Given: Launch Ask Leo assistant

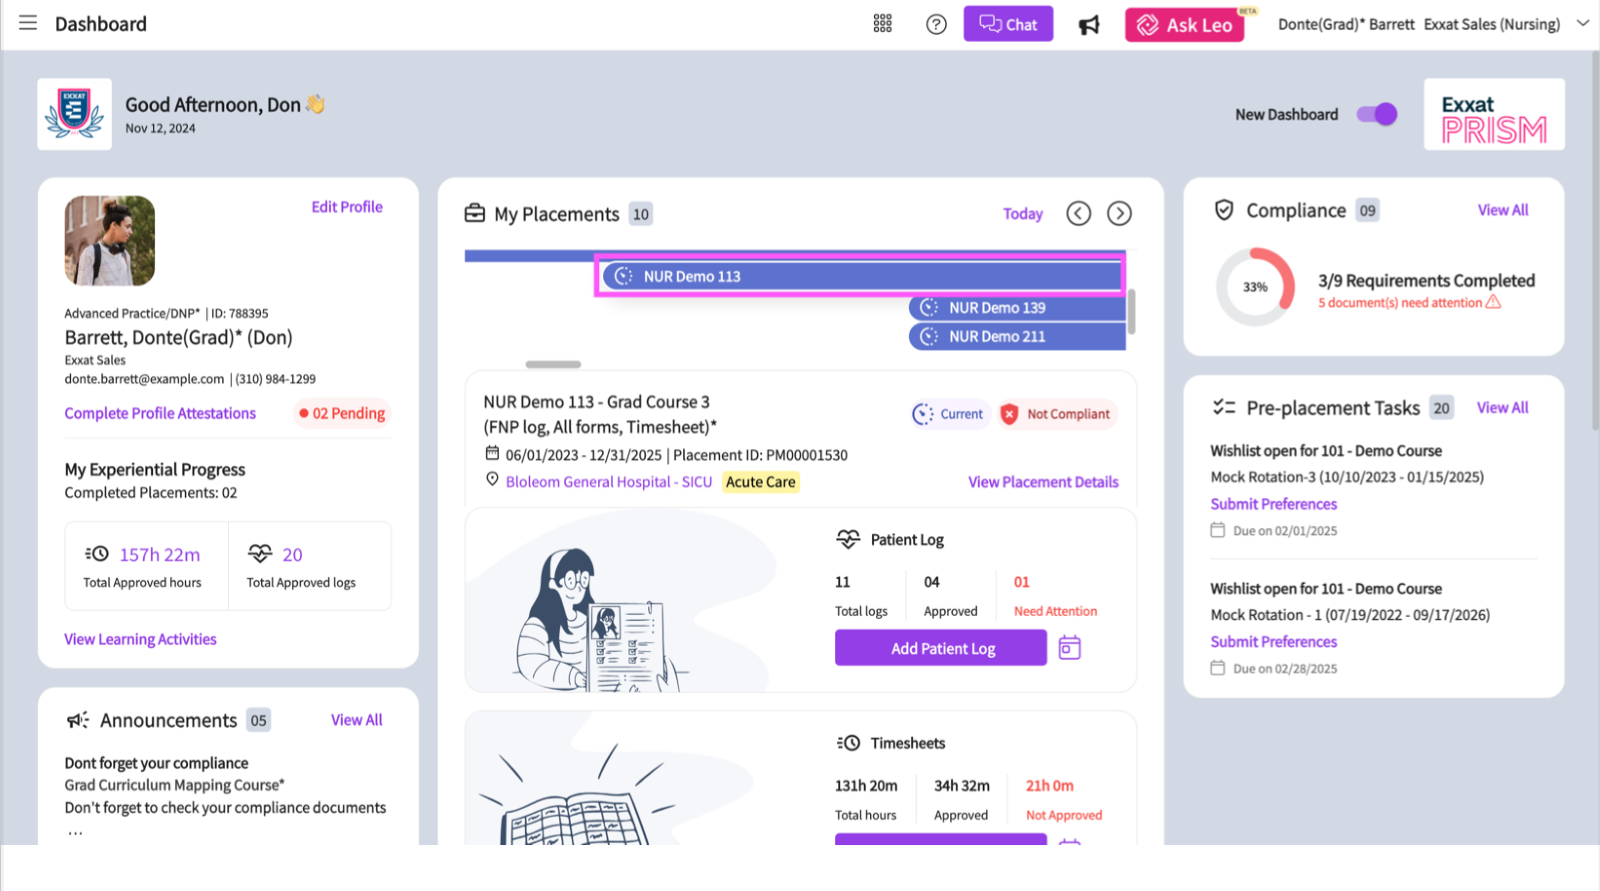Looking at the screenshot, I should pos(1184,25).
